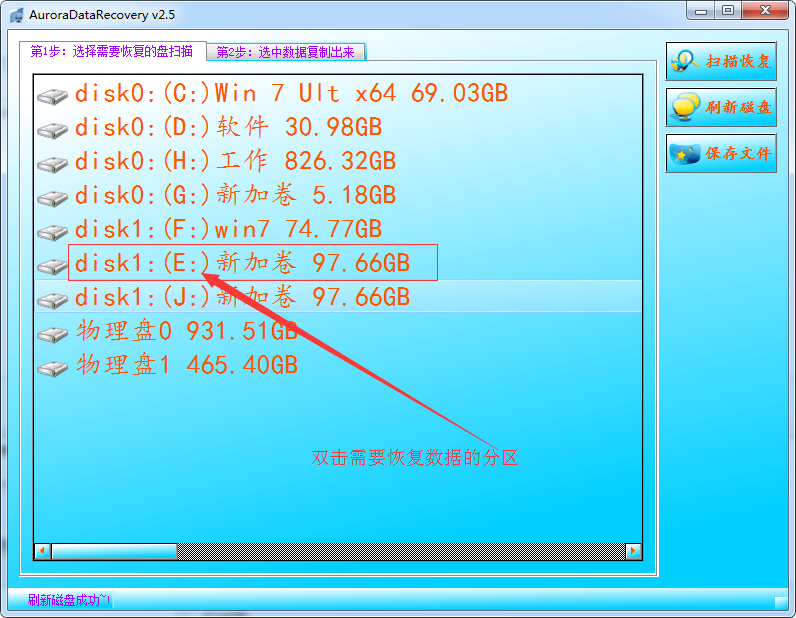Click the drive icon beside disk0 (H:) 工作
The height and width of the screenshot is (618, 796).
(x=52, y=163)
